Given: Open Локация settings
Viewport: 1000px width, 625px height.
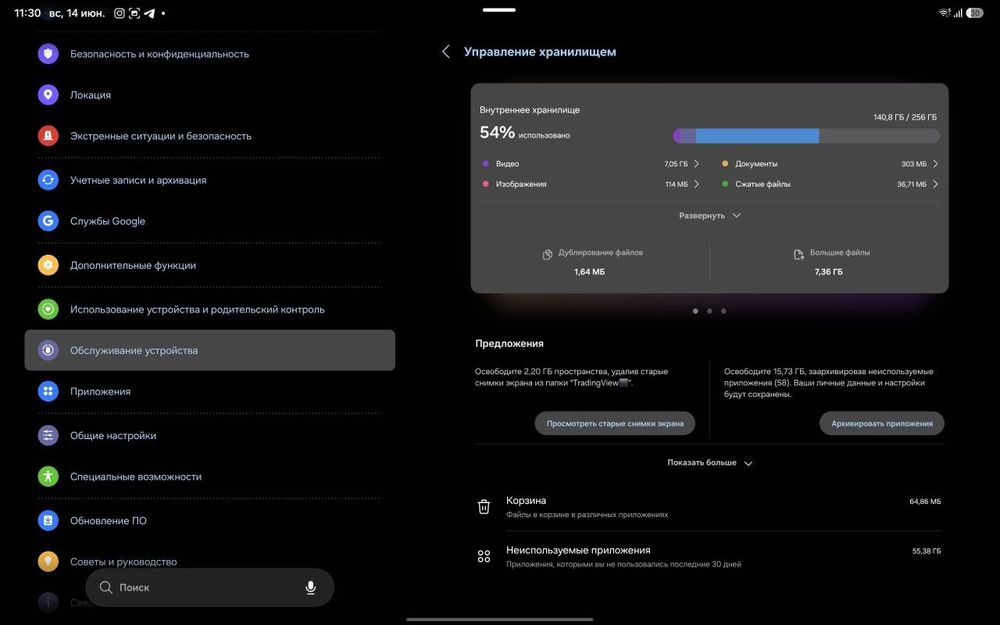Looking at the screenshot, I should [x=210, y=94].
